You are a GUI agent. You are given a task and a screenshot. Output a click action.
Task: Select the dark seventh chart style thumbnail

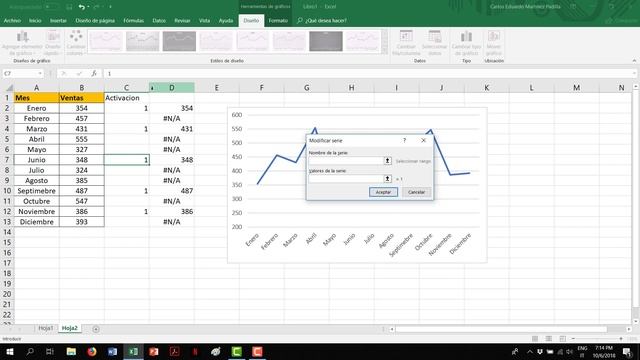[x=326, y=41]
